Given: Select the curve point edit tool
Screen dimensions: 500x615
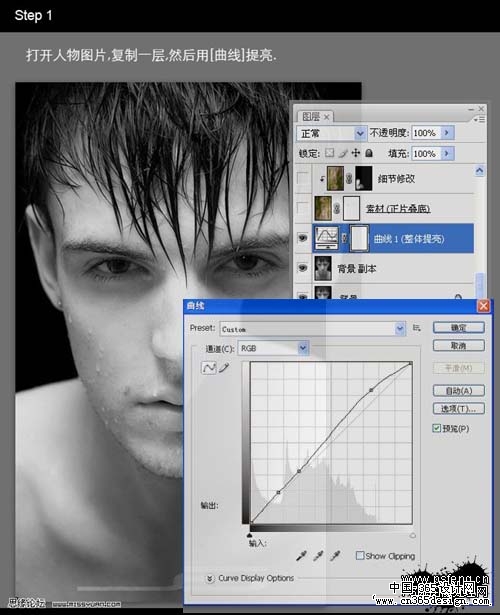Looking at the screenshot, I should pyautogui.click(x=208, y=368).
